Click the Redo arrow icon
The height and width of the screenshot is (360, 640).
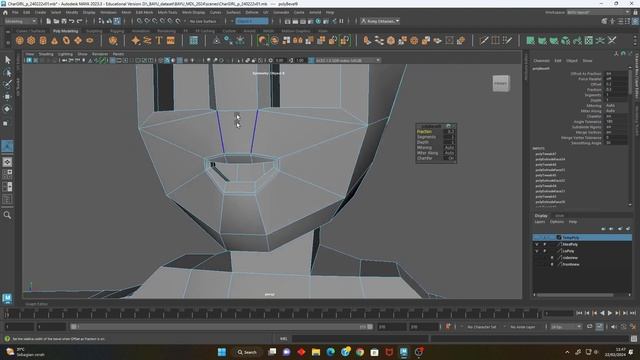[x=79, y=21]
